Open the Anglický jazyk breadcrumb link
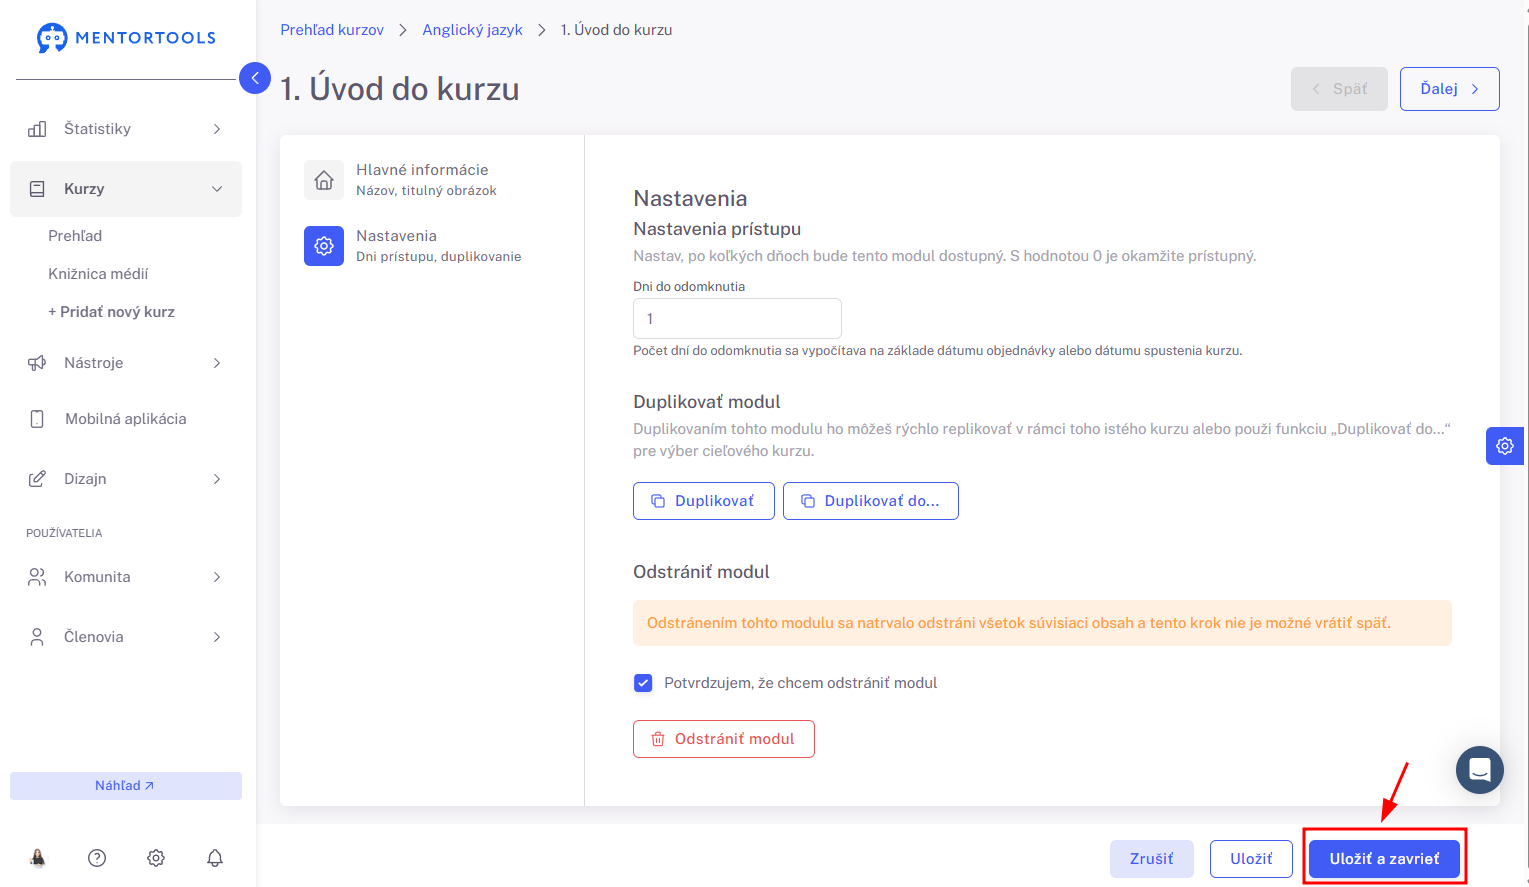 (x=472, y=30)
